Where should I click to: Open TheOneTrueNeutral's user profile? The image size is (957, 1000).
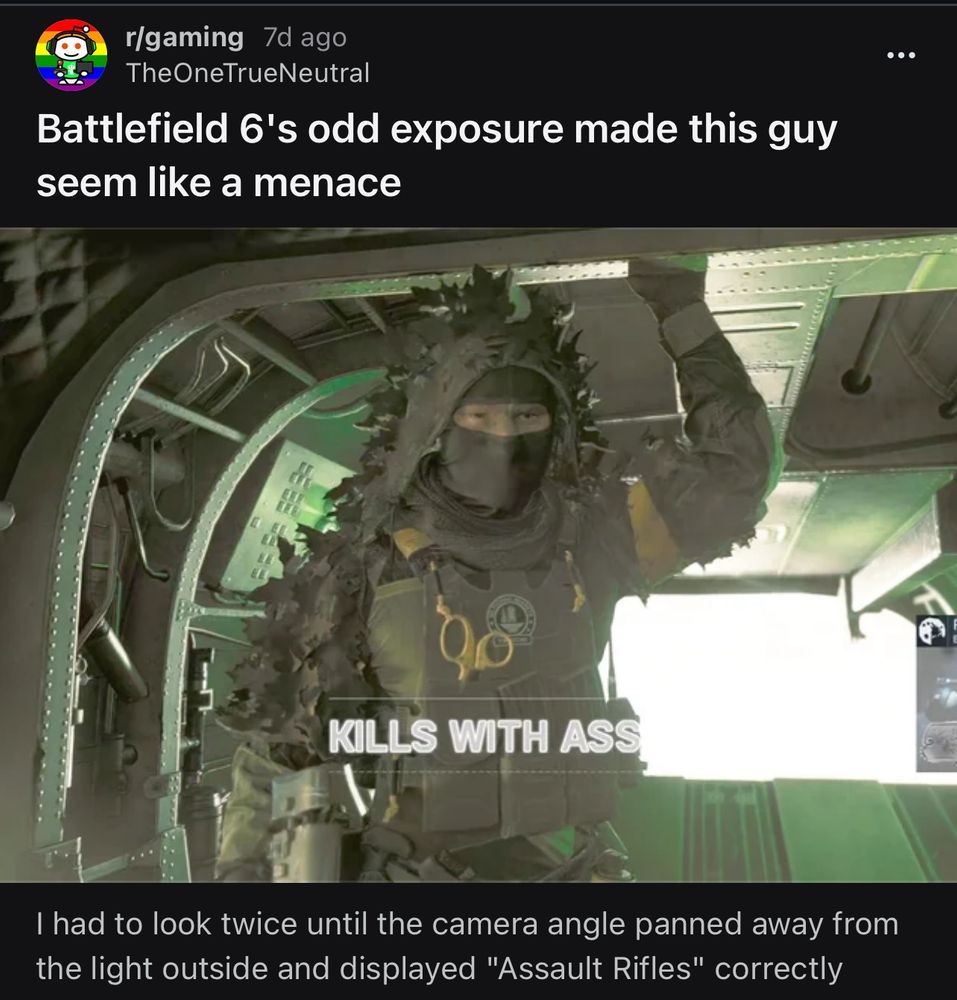click(247, 73)
